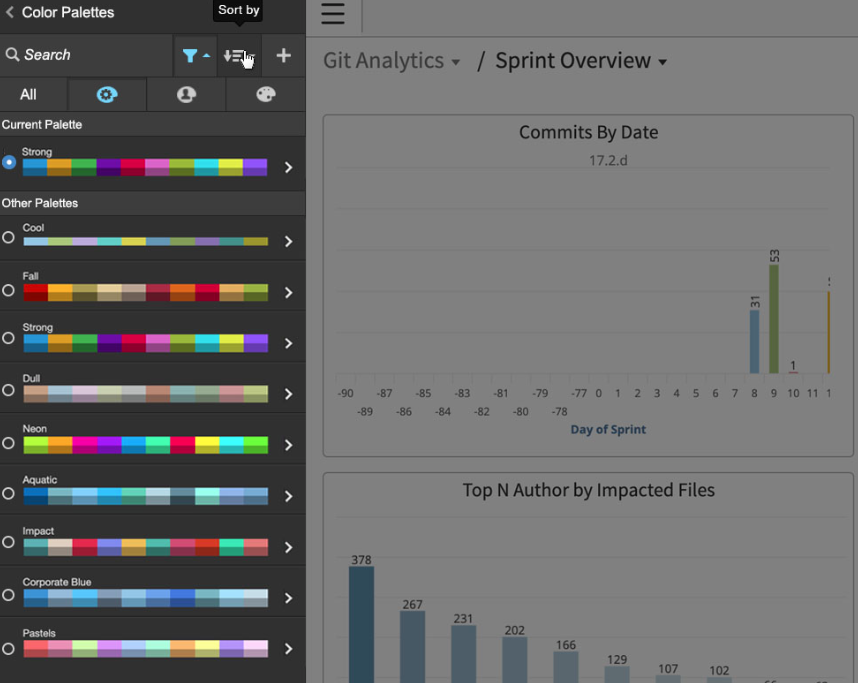Click the Current Palette section header
This screenshot has width=858, height=683.
pyautogui.click(x=42, y=125)
